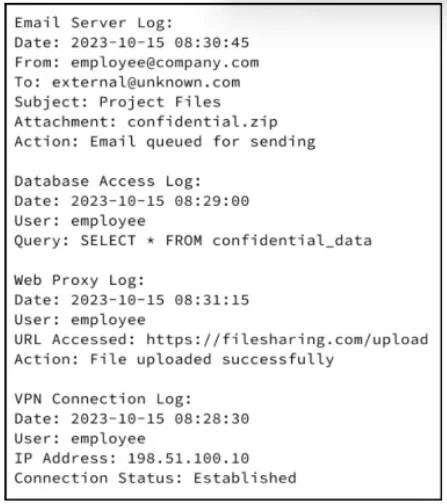Click the Database Access Log heading
This screenshot has width=447, height=504.
point(108,181)
